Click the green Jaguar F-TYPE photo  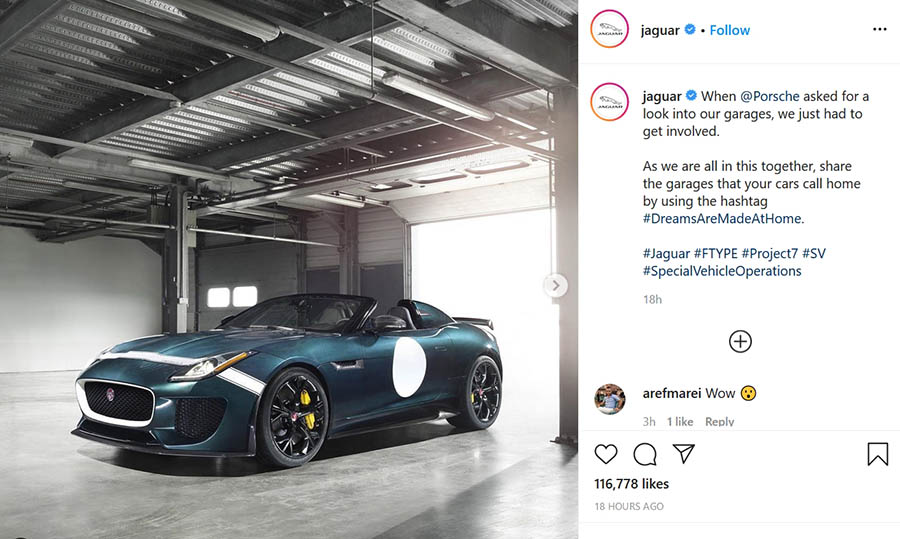289,270
